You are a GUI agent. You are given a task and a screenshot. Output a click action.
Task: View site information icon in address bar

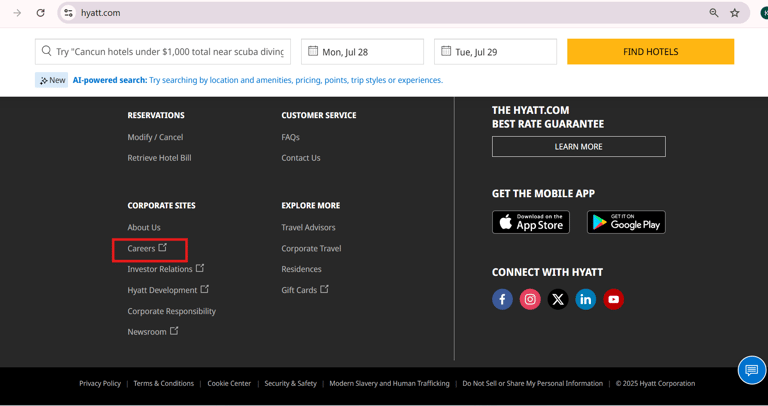pyautogui.click(x=69, y=13)
